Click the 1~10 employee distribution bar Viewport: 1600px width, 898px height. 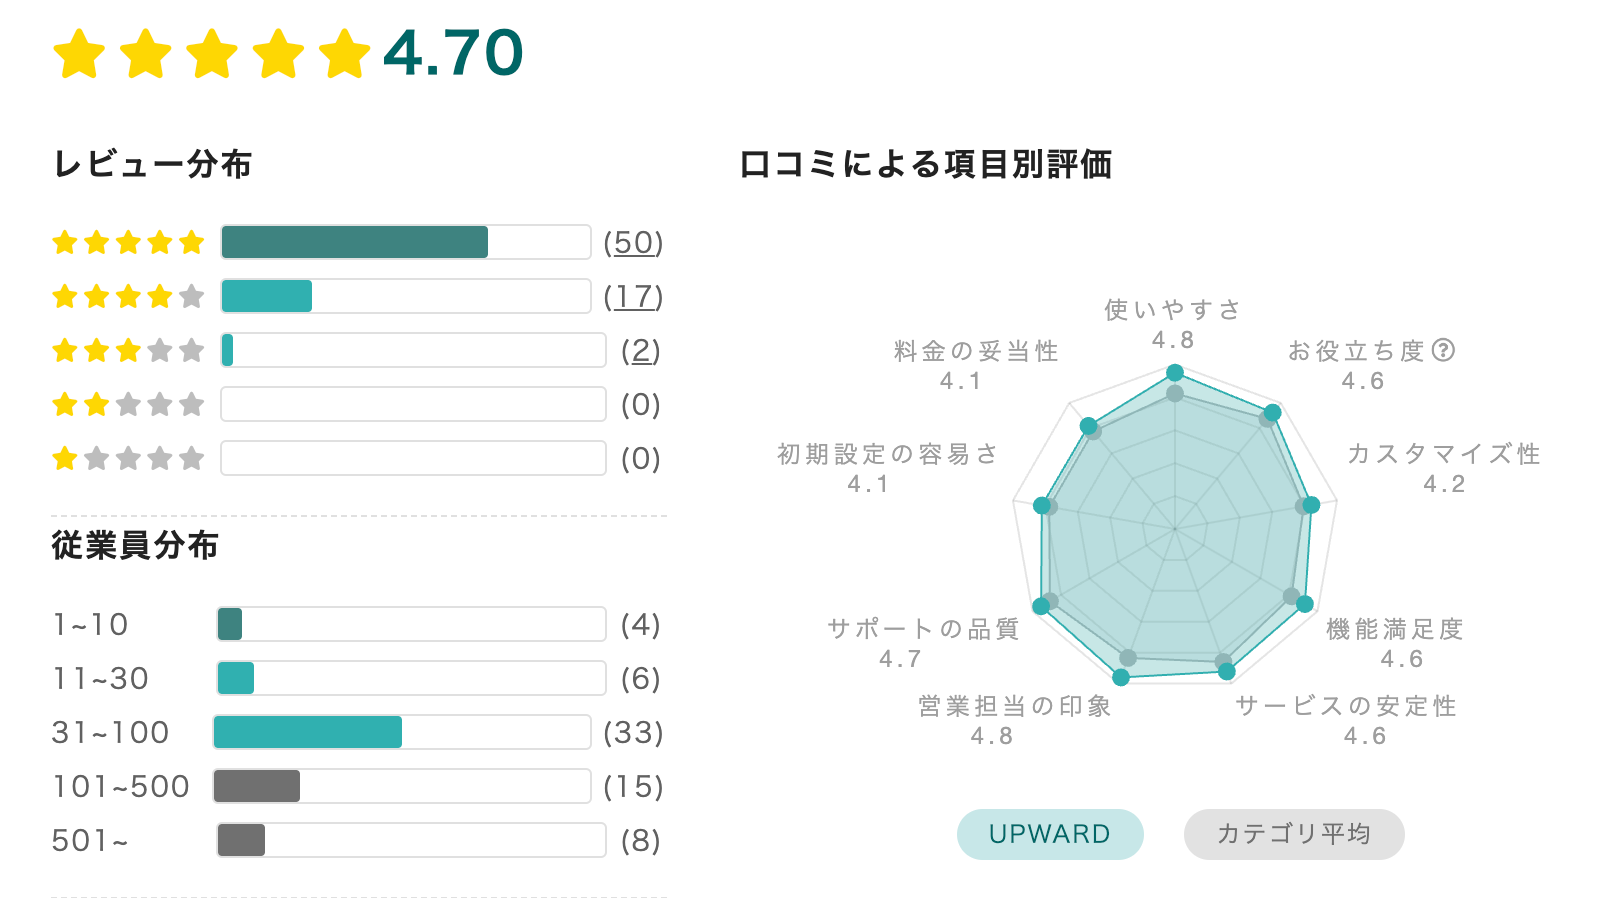[x=230, y=624]
